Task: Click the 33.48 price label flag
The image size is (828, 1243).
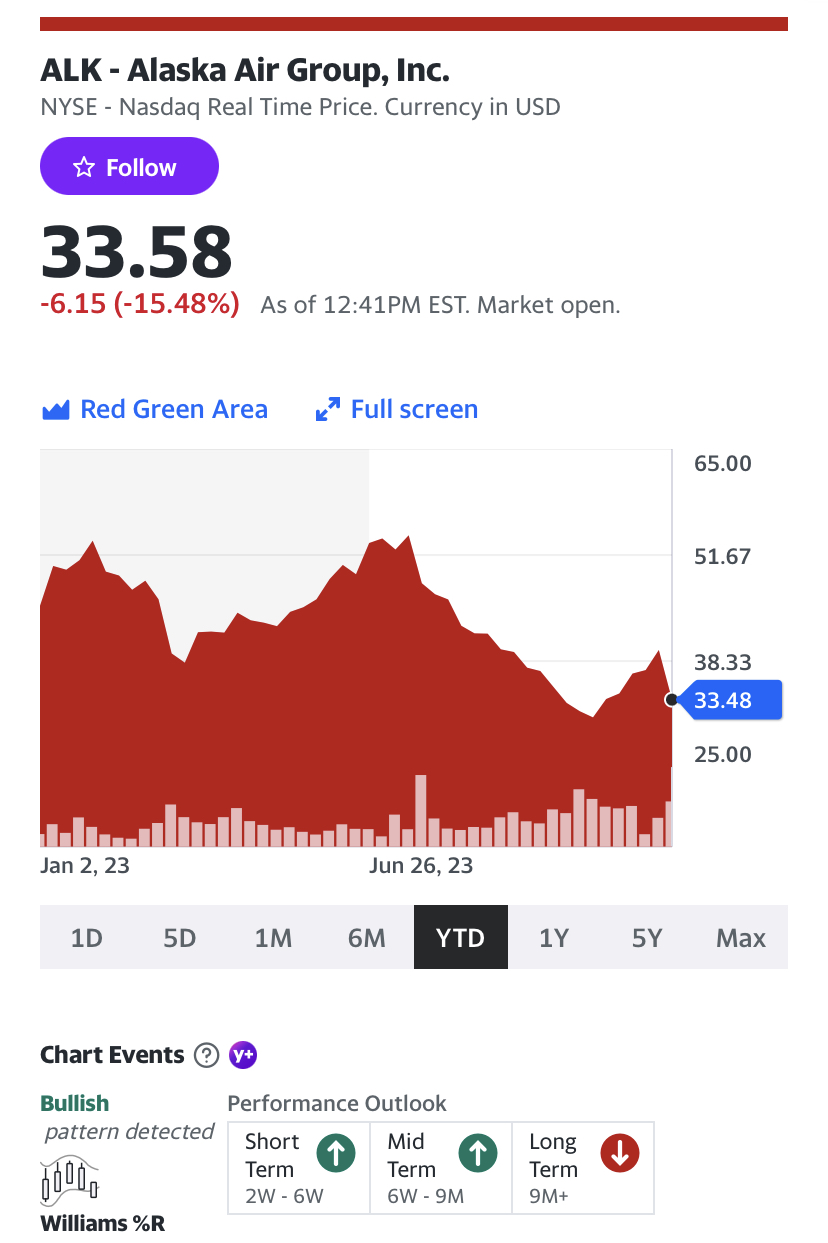Action: click(730, 700)
